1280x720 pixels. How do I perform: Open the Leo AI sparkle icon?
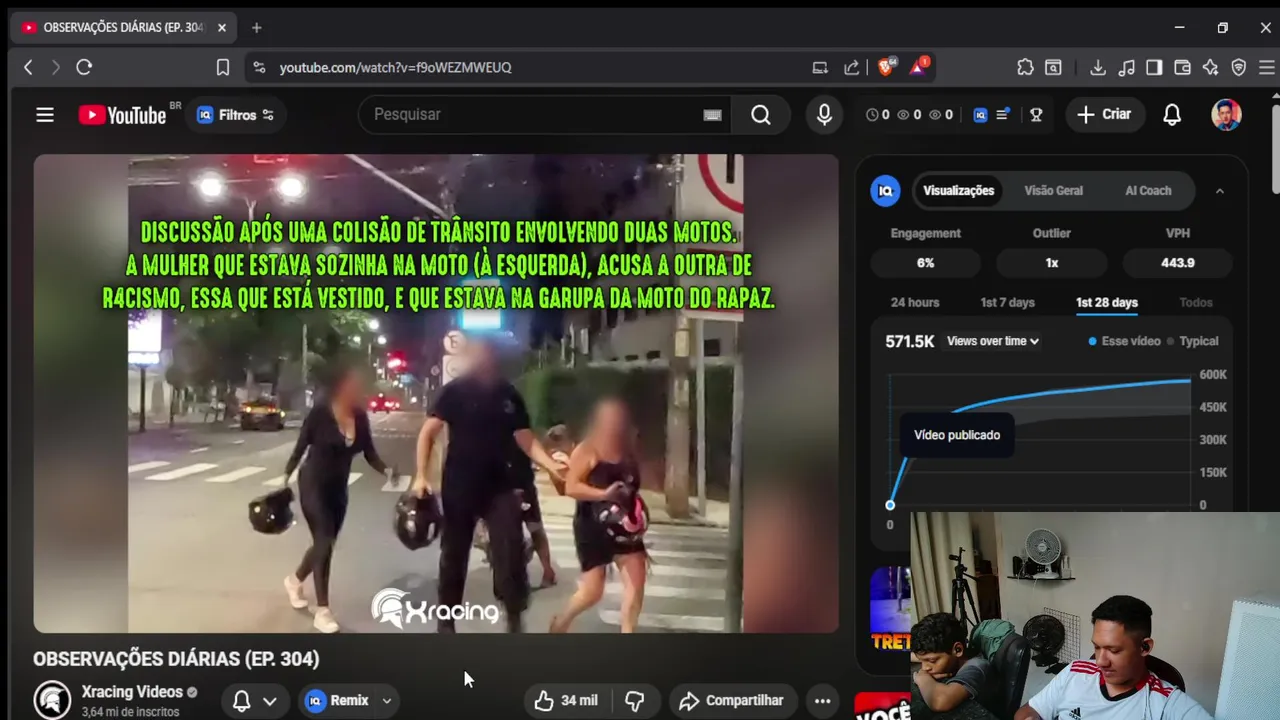pos(1211,67)
